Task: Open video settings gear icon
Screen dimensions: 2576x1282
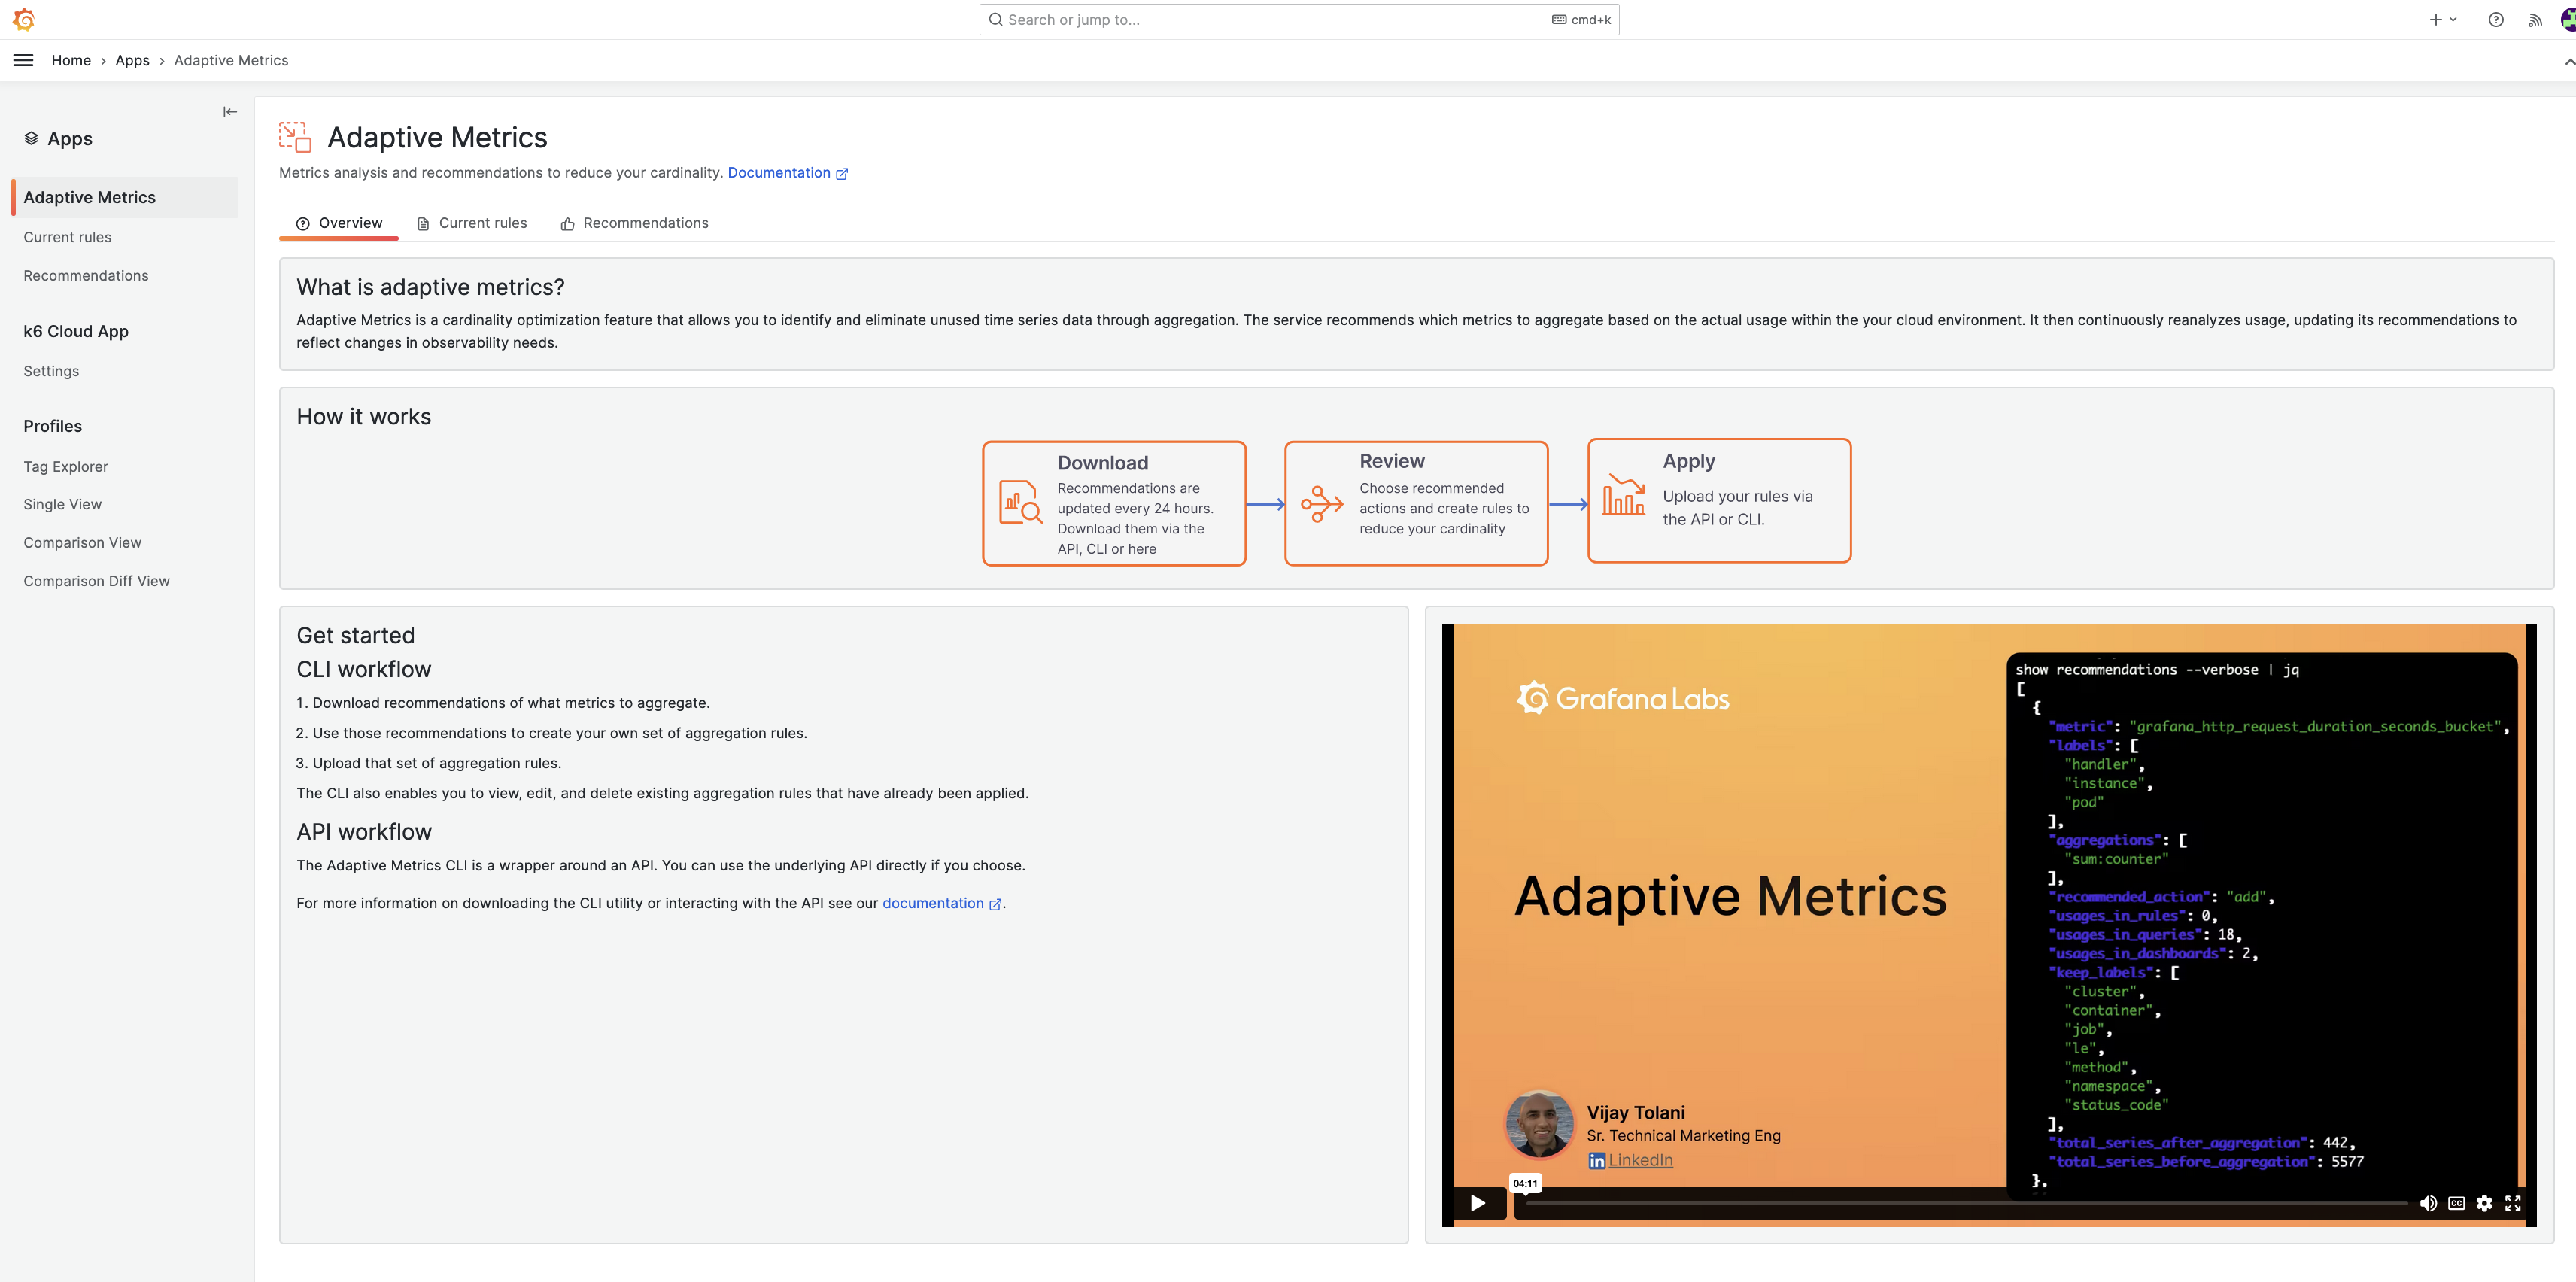Action: click(2484, 1203)
